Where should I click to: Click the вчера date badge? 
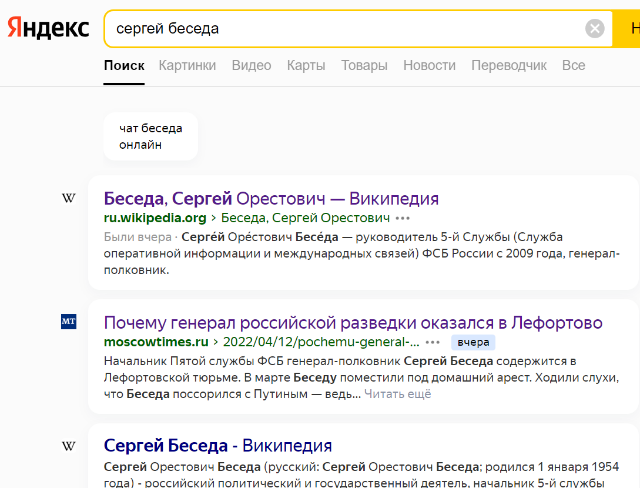coord(473,342)
